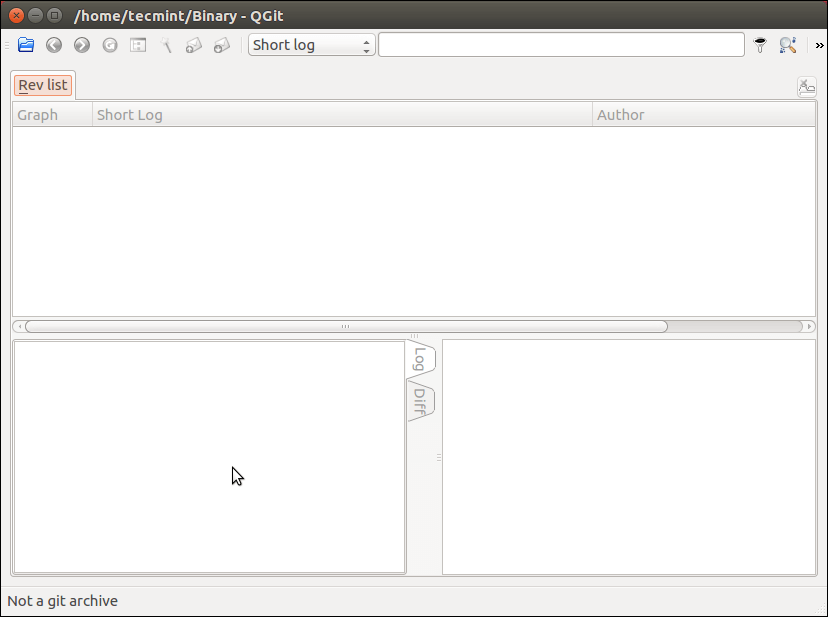Click the close revision list icon
Screen dimensions: 828x617
[806, 86]
